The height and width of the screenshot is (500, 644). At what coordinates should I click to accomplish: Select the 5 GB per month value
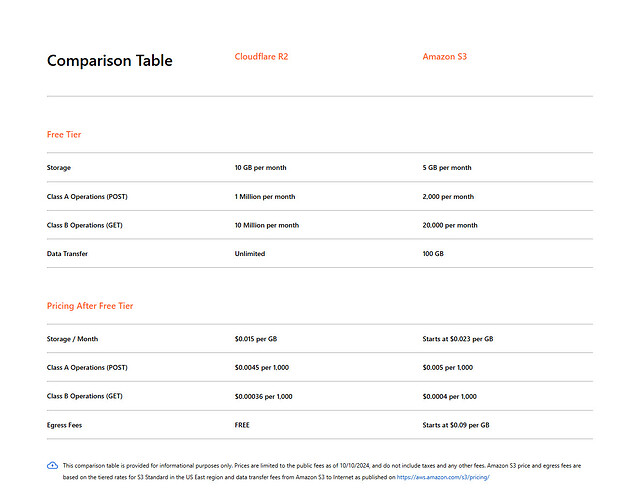pos(447,168)
